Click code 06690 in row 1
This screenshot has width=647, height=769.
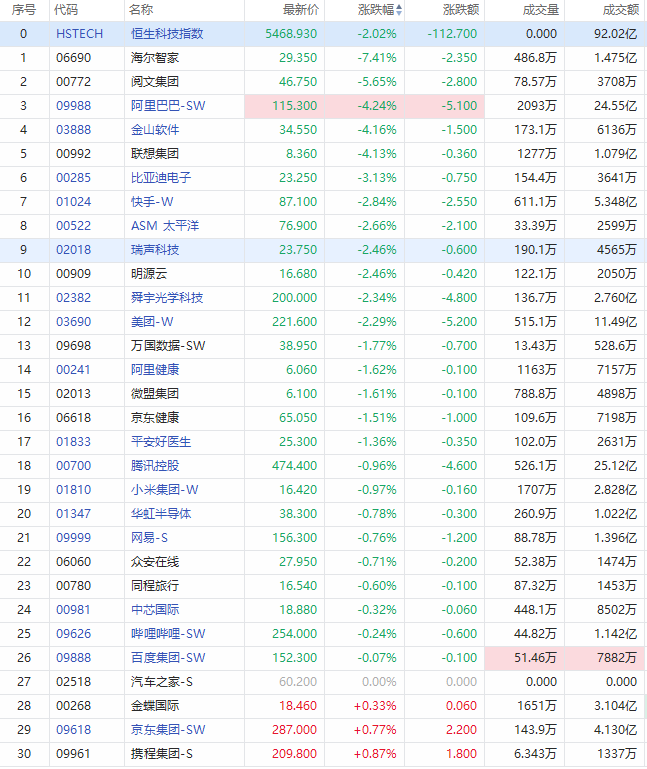point(74,58)
